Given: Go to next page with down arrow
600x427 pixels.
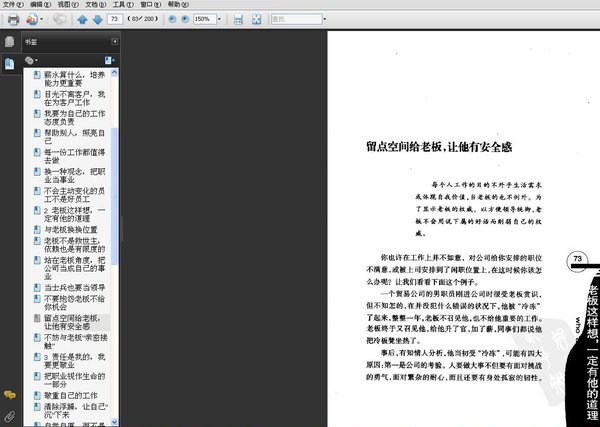Looking at the screenshot, I should coord(98,19).
